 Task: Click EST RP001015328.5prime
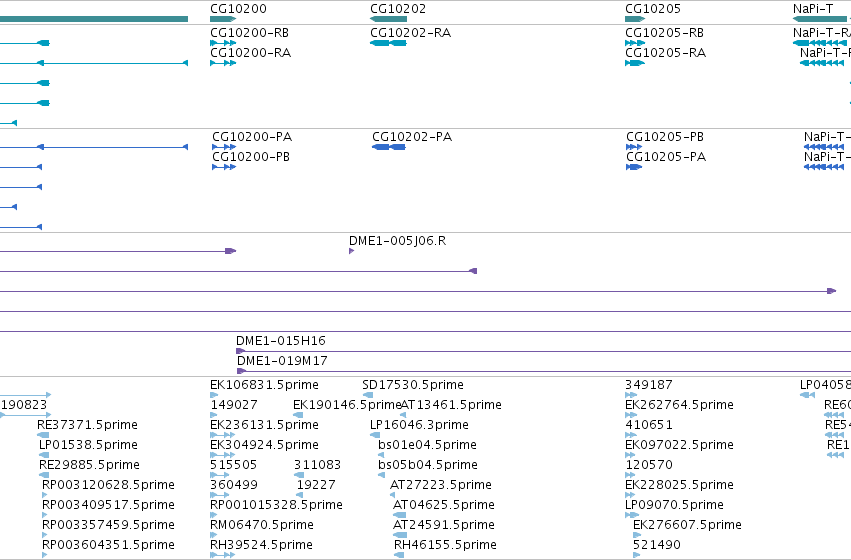point(276,505)
